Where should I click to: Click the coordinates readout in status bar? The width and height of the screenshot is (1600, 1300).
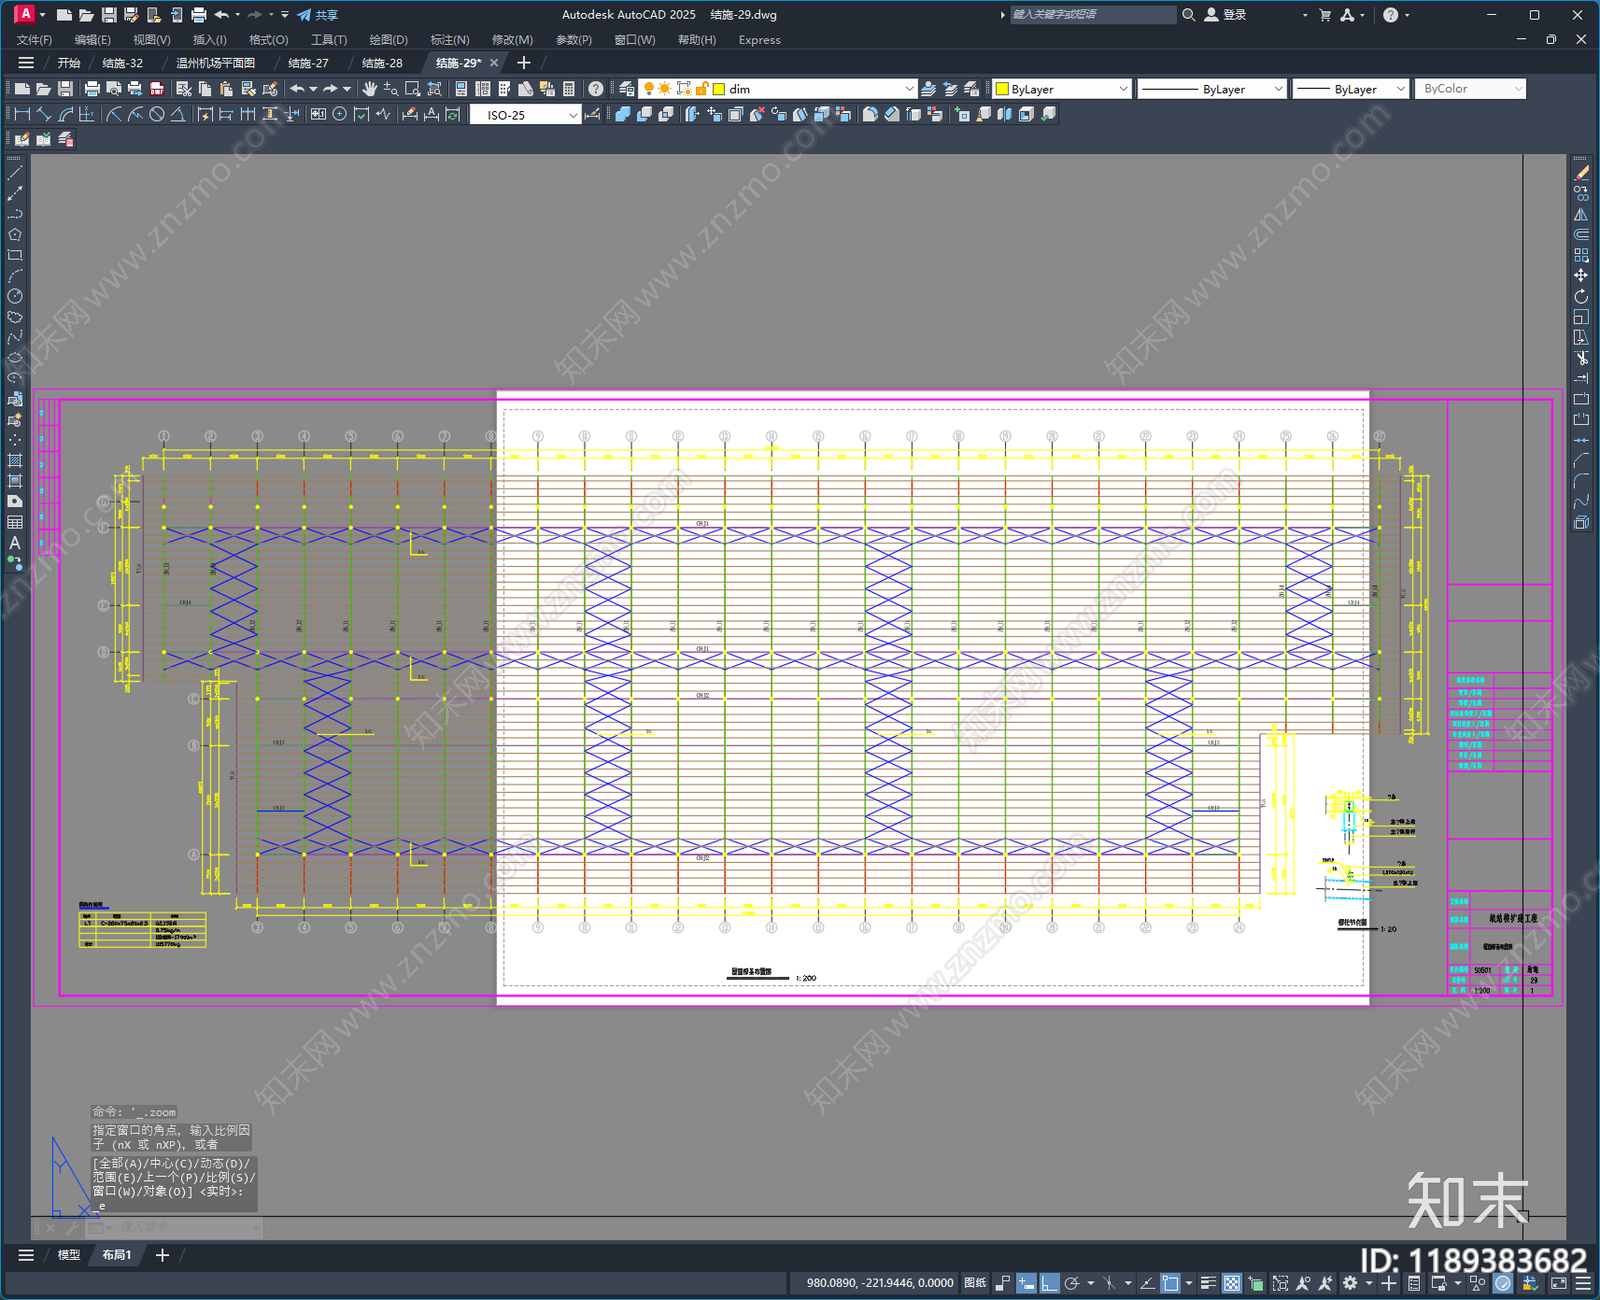coord(880,1283)
